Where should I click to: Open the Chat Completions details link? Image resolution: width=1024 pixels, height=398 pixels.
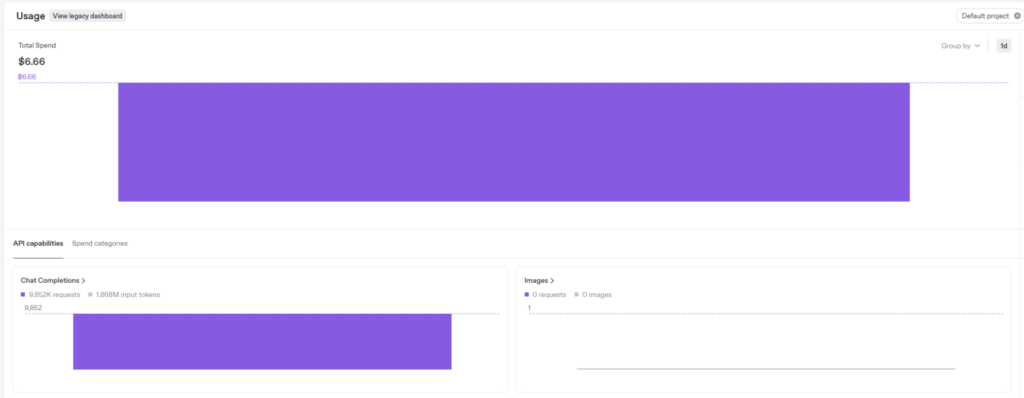point(53,280)
